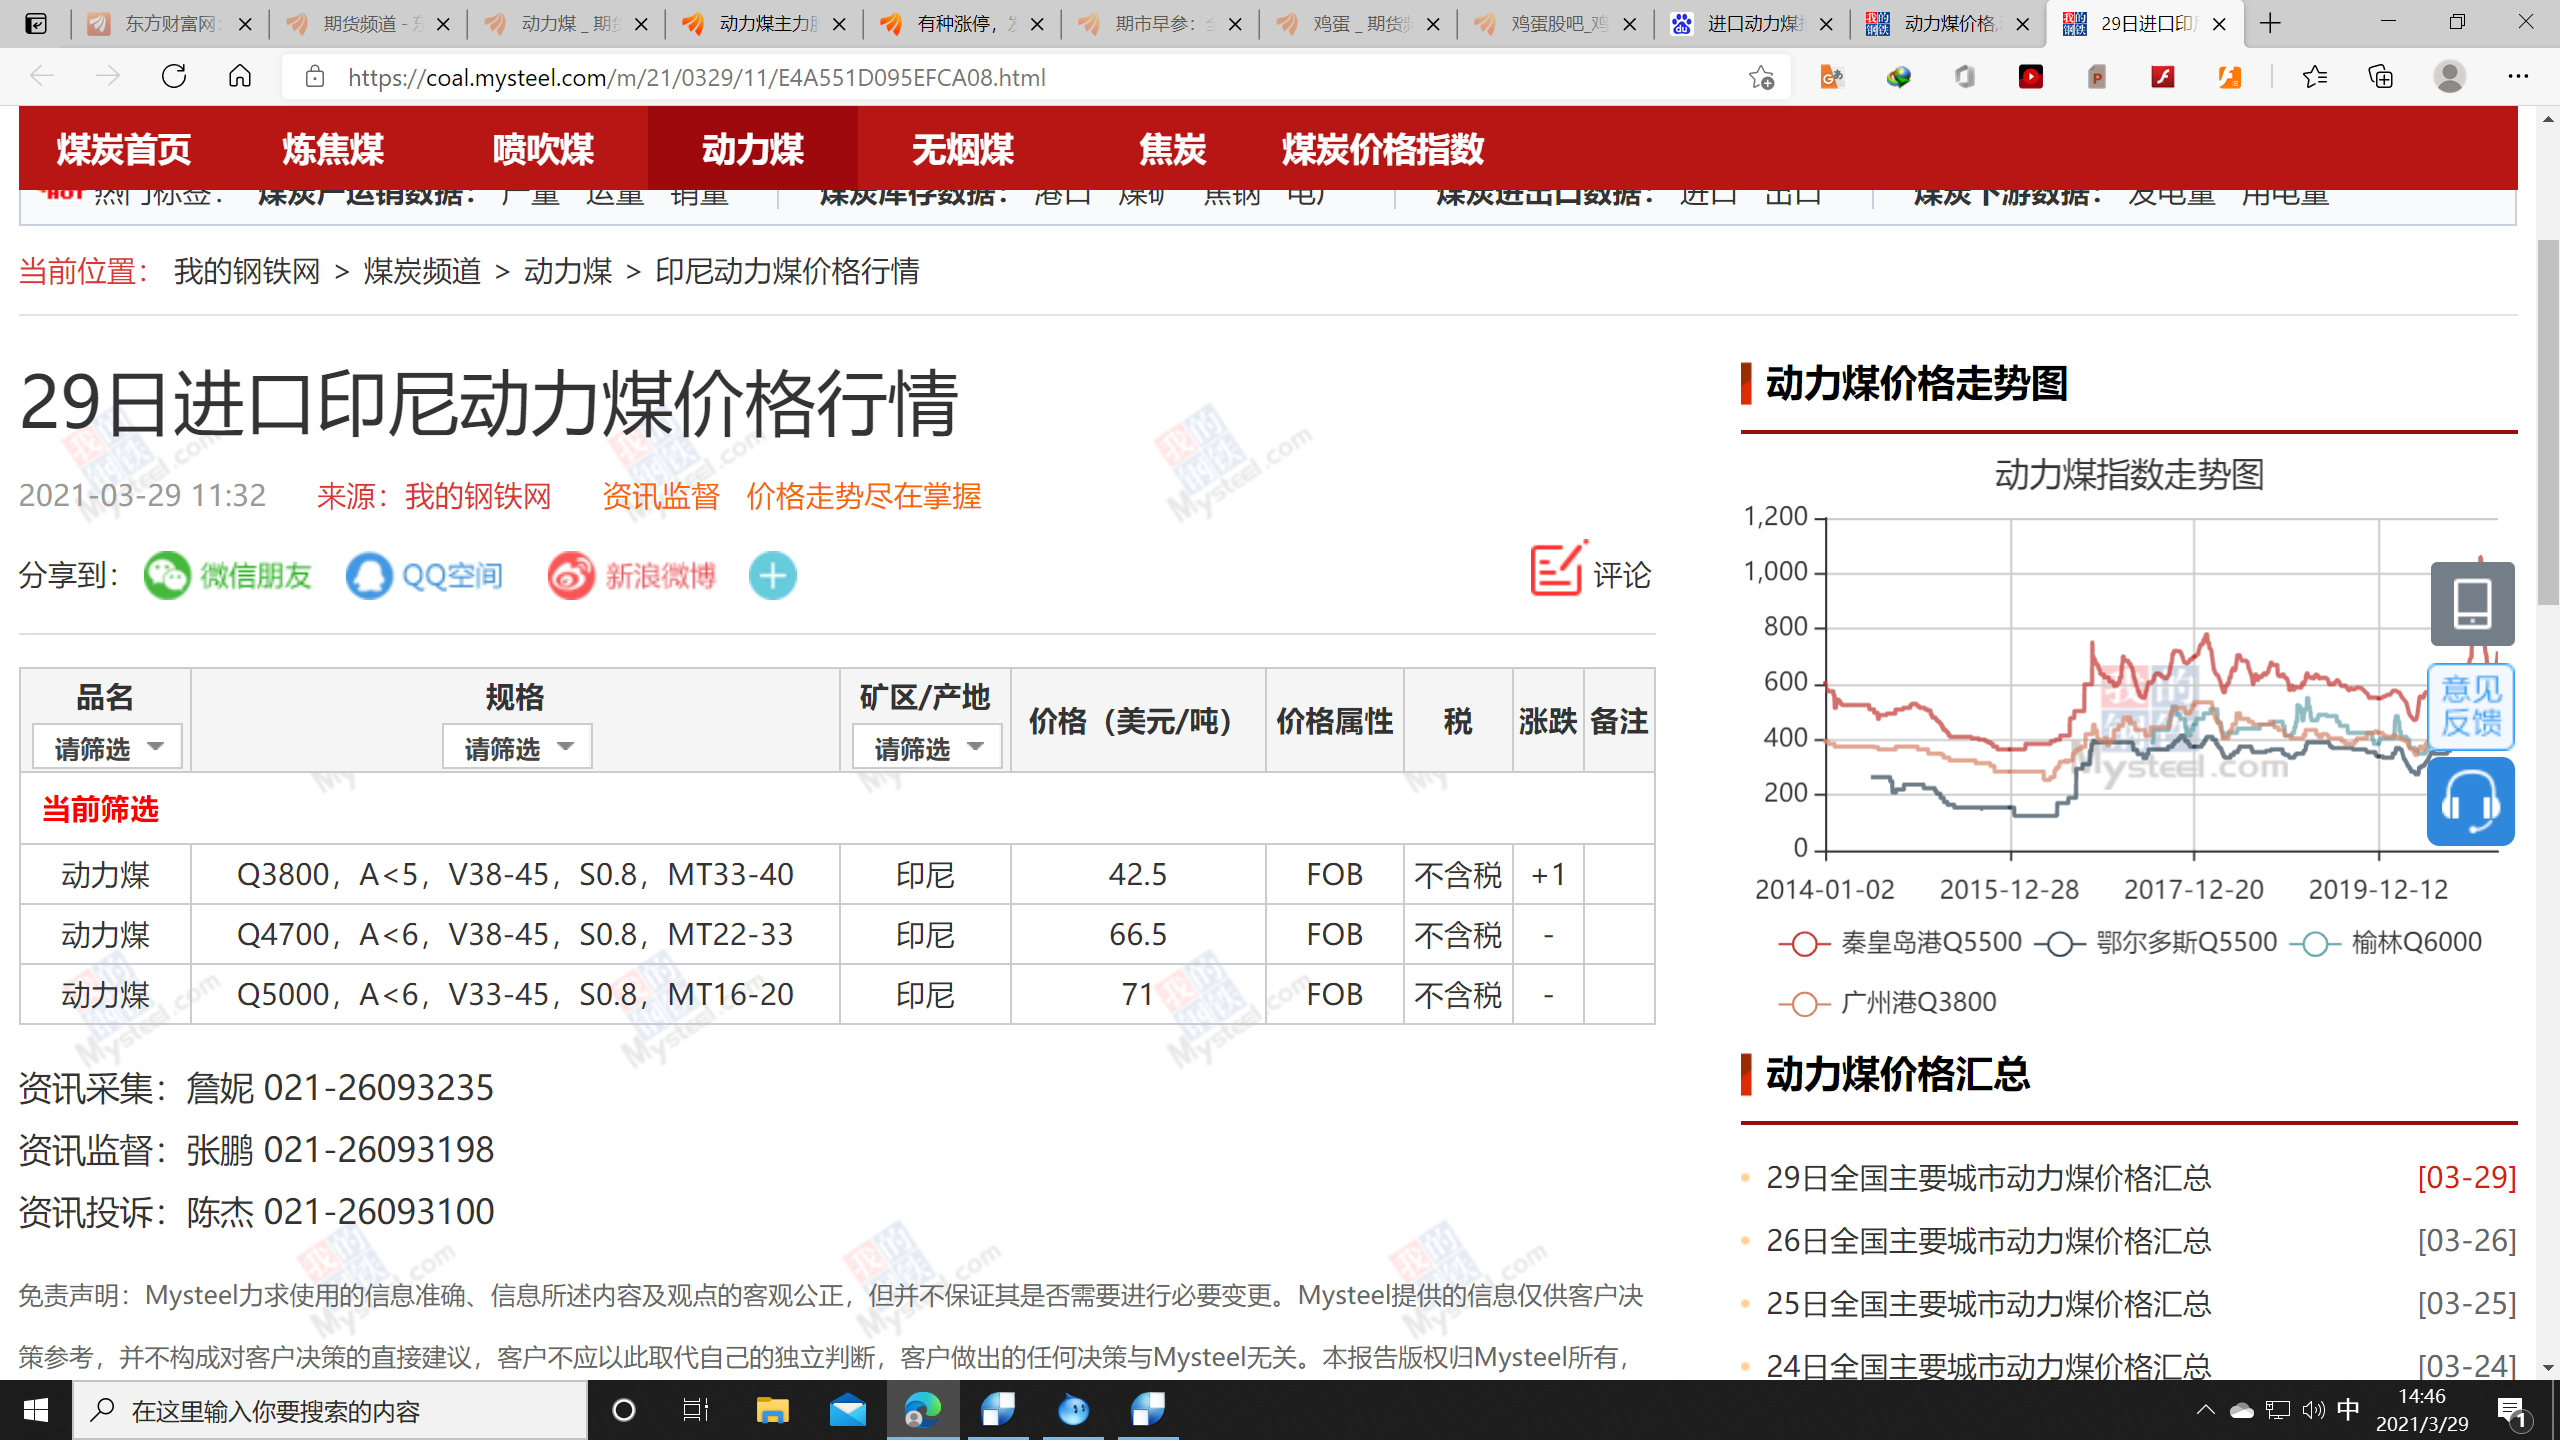Click the headset customer service icon
The width and height of the screenshot is (2560, 1440).
click(2470, 802)
